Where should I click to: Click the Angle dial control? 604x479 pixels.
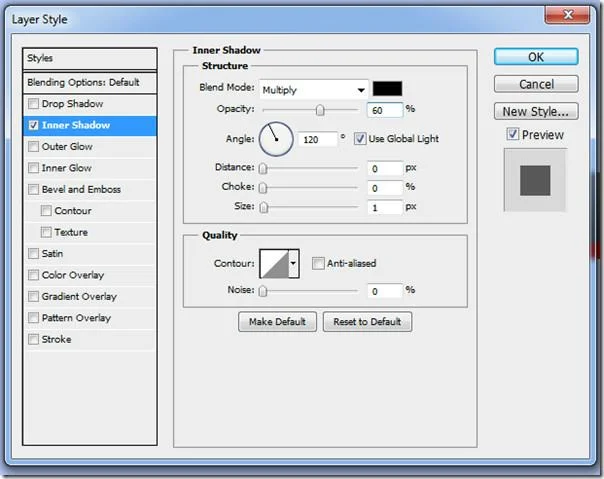coord(276,139)
